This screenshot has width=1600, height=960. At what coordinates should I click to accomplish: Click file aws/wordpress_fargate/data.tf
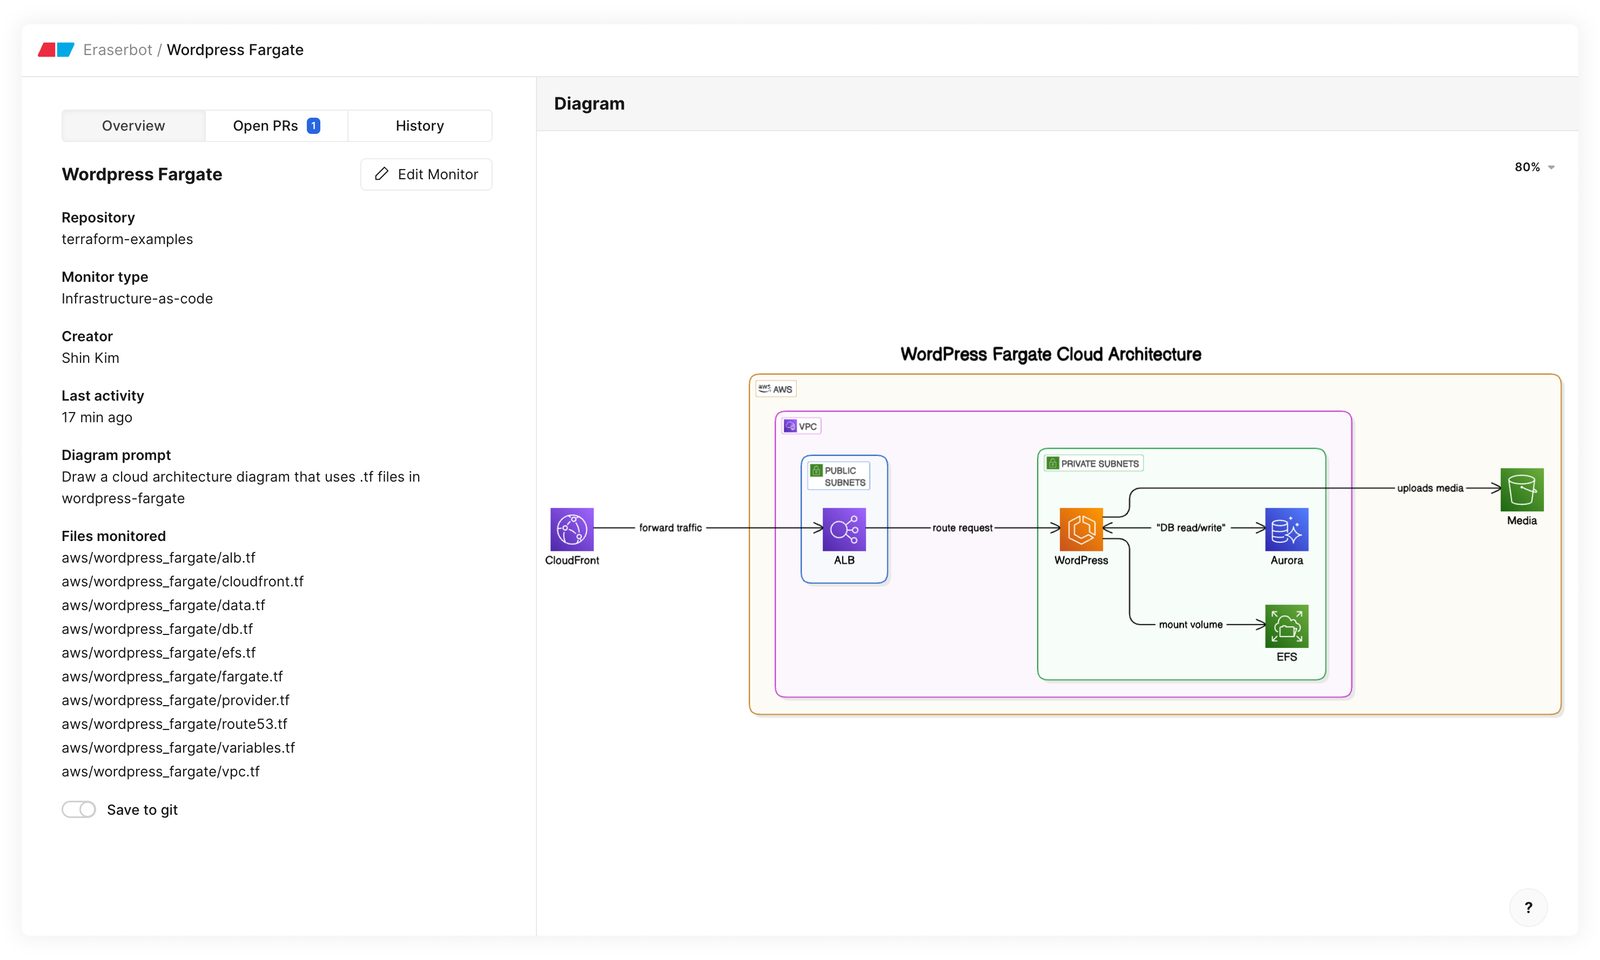(164, 606)
